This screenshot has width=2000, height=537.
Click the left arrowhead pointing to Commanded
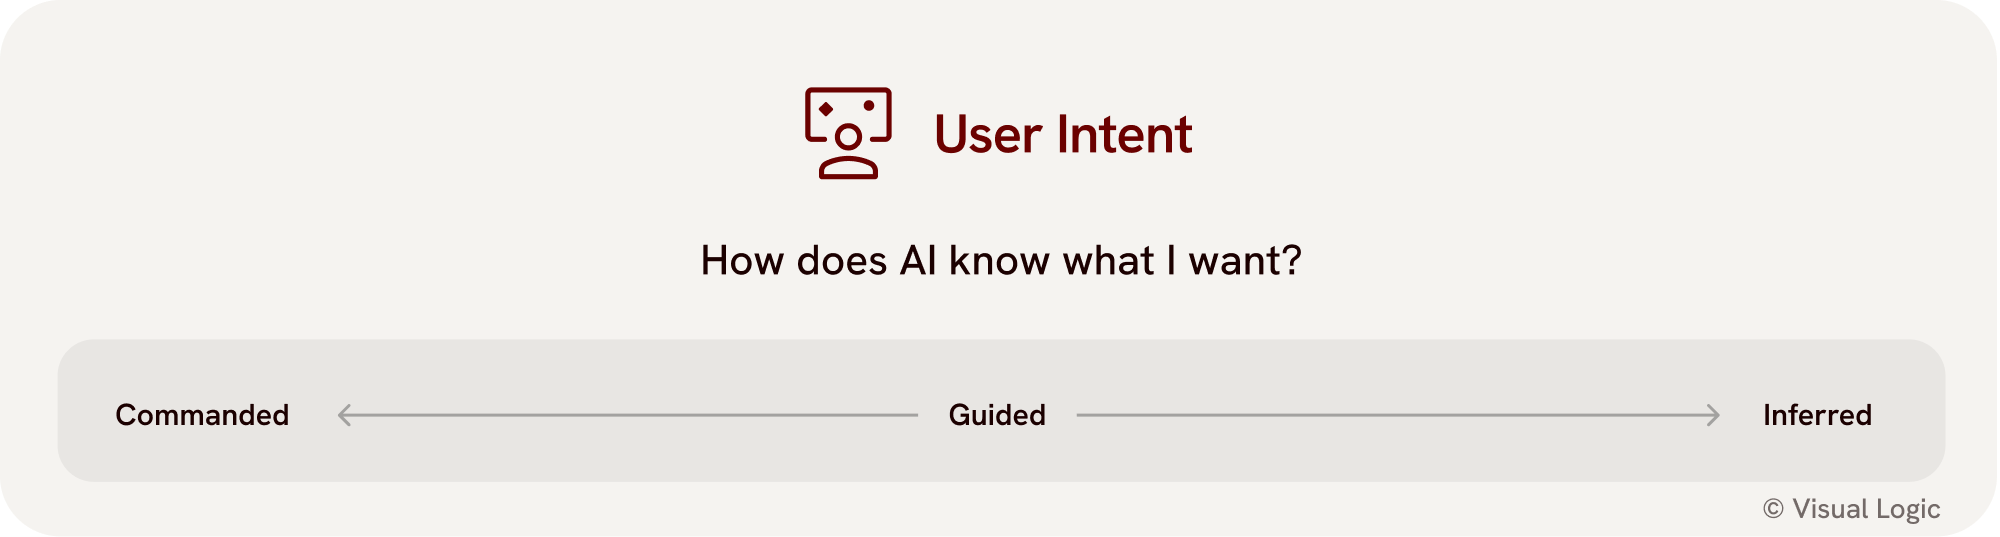point(344,415)
